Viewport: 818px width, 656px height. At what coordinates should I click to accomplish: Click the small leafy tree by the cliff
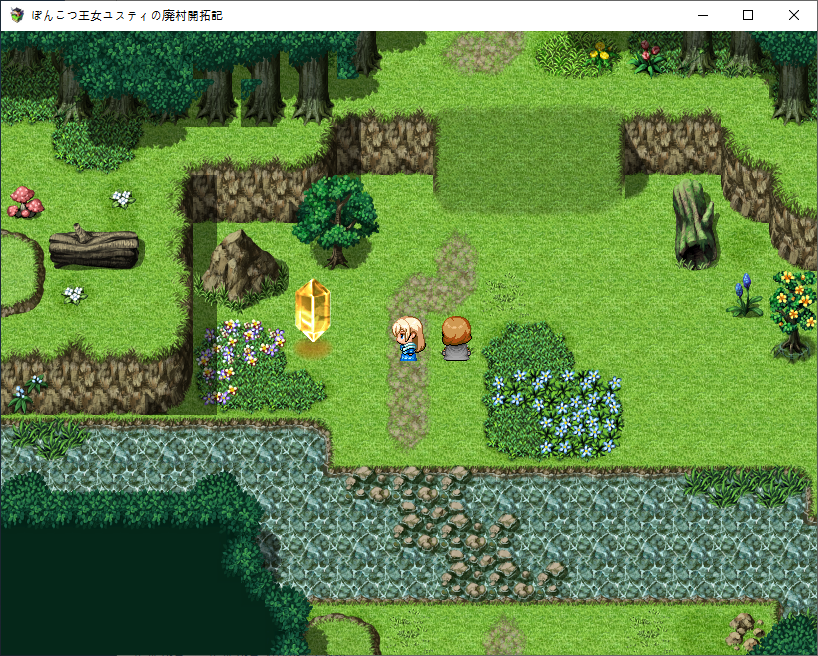coord(336,222)
